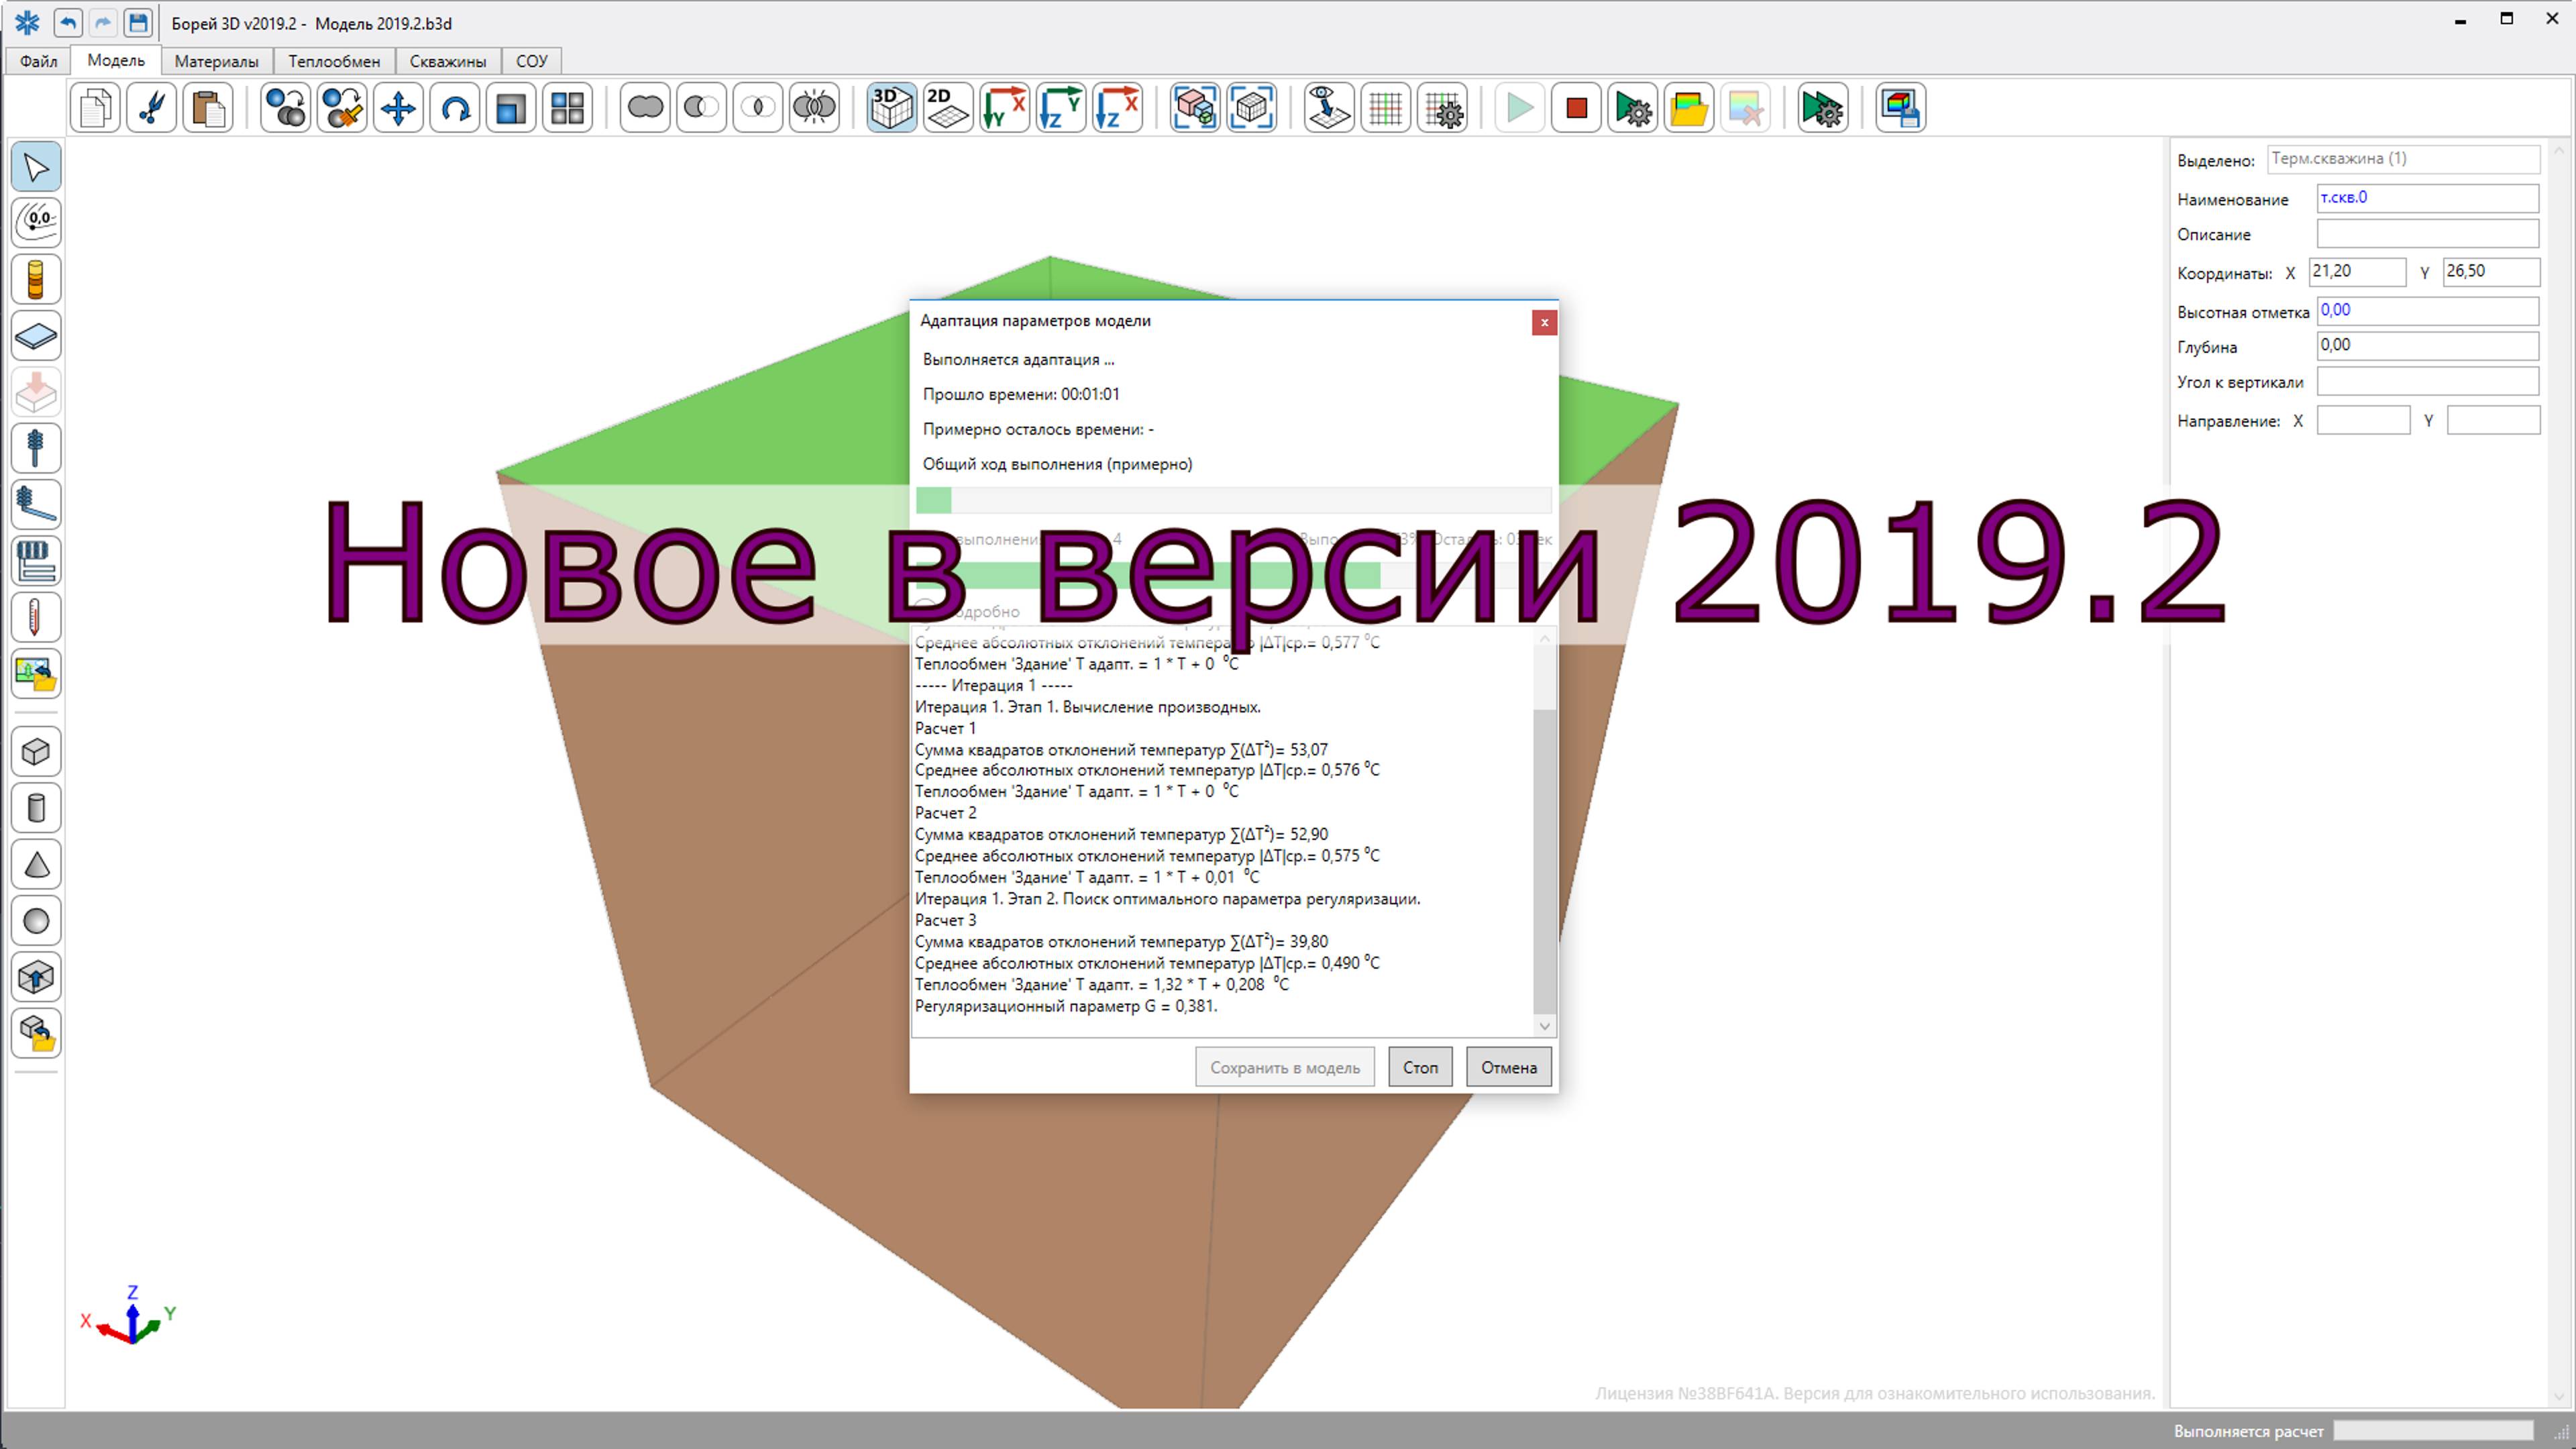Click import 3D object from folder icon

click(36, 1034)
